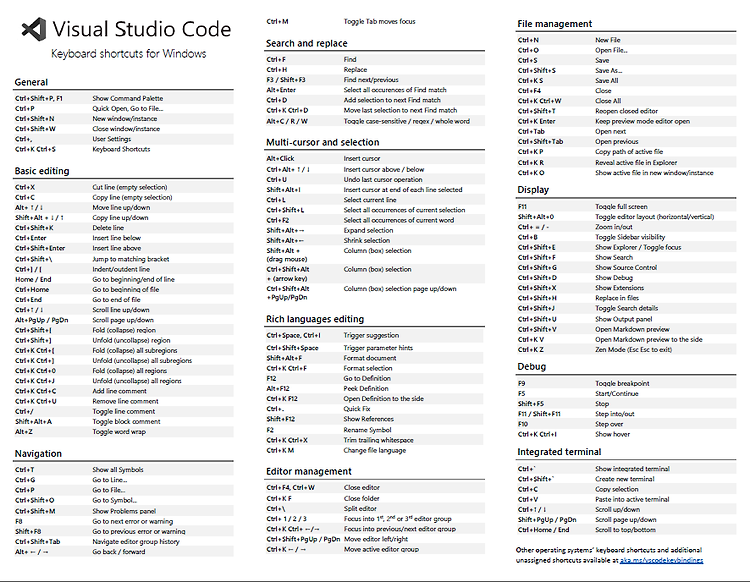Select 'Cut line (empty selection)' entry
This screenshot has width=750, height=582.
point(130,187)
